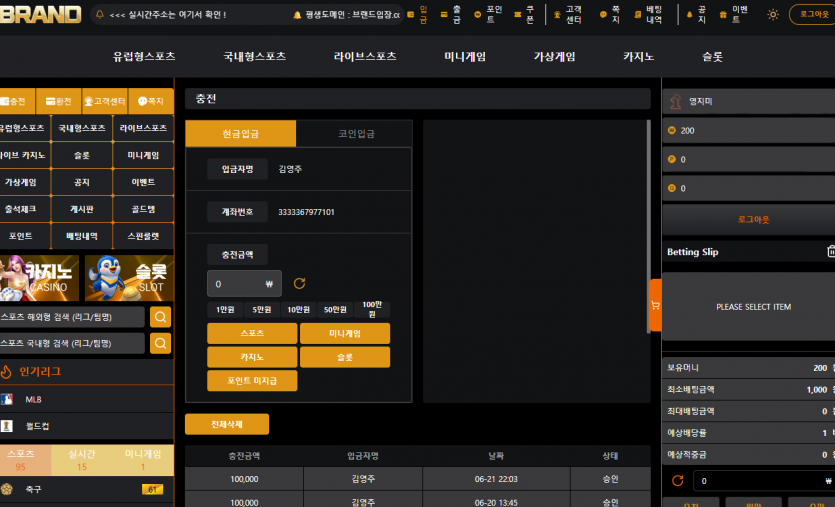This screenshot has height=507, width=835.
Task: Open 라이브스포츠 in the main navigation
Action: click(x=365, y=56)
